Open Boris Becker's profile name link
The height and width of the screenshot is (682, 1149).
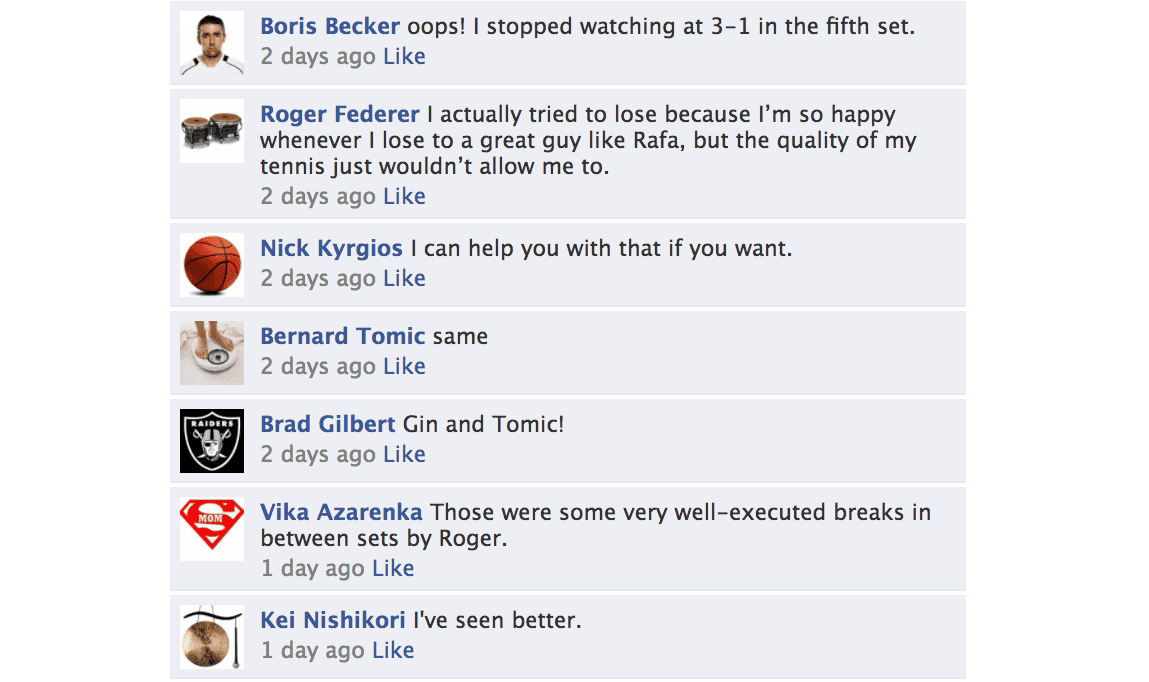pos(330,26)
